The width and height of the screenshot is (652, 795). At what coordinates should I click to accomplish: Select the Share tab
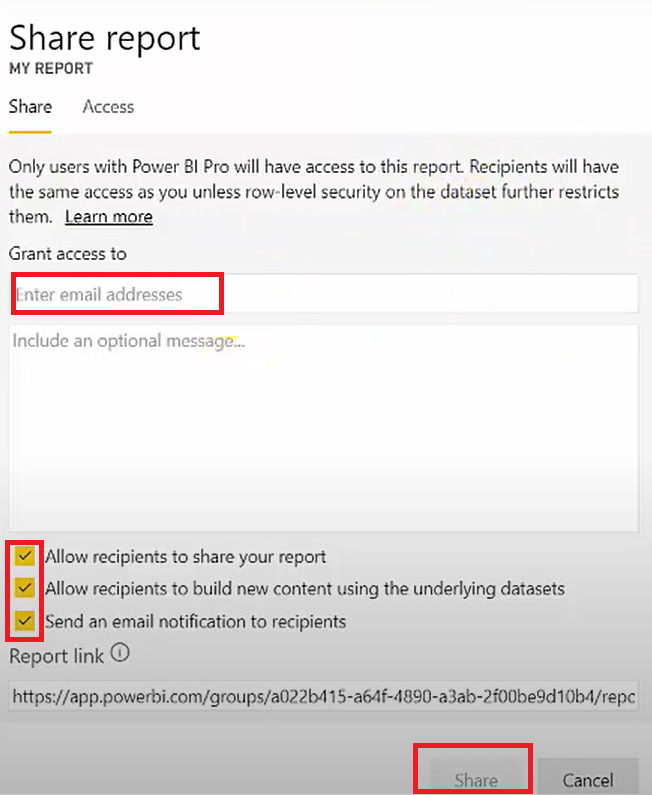(x=30, y=106)
